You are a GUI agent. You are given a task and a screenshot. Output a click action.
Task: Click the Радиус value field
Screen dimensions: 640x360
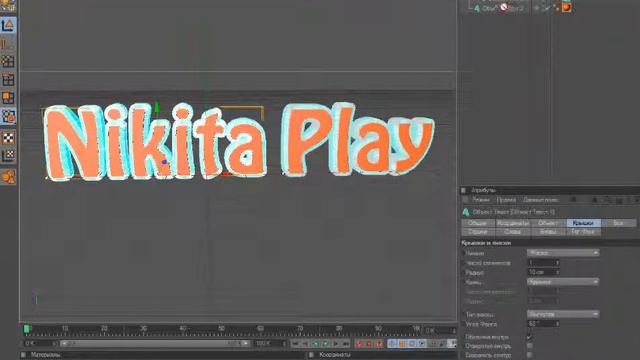pos(543,272)
